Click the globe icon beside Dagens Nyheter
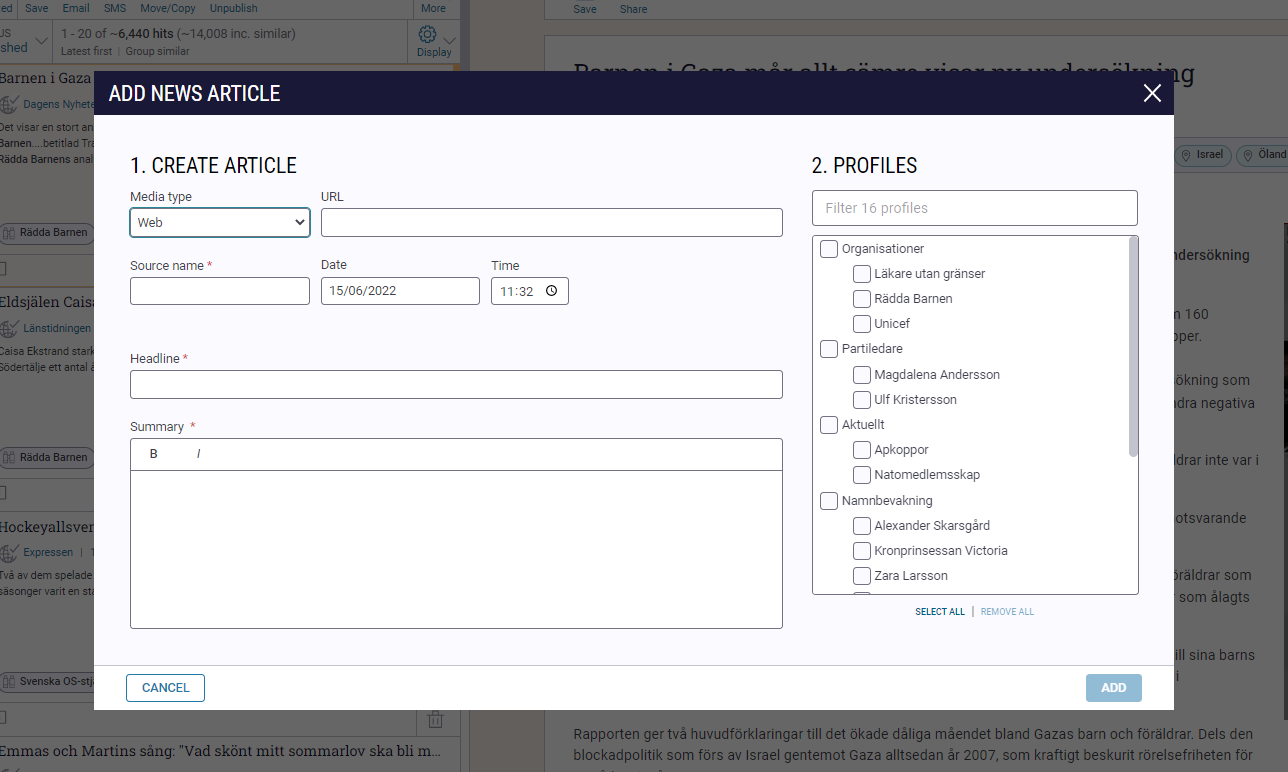This screenshot has width=1288, height=772. point(10,104)
